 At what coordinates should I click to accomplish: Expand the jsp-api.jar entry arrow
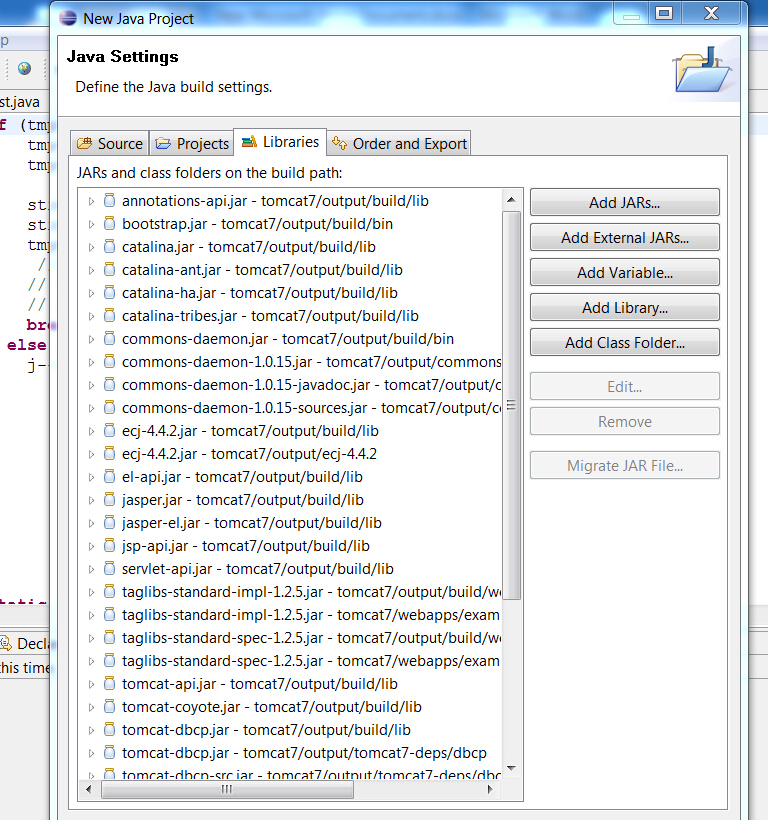(x=91, y=546)
